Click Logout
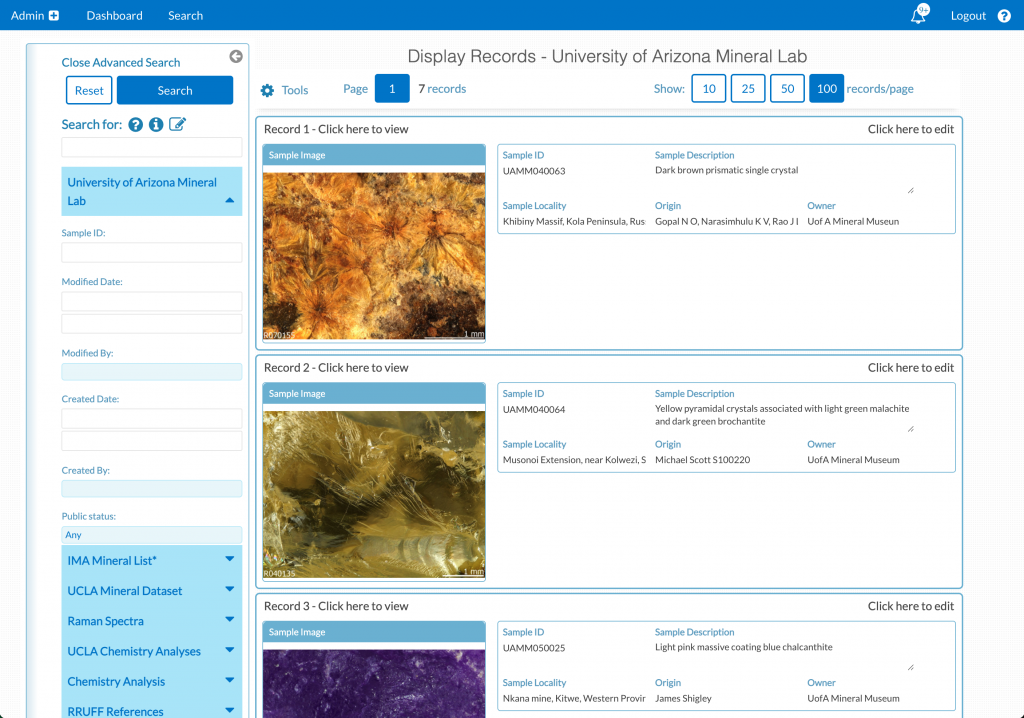The height and width of the screenshot is (718, 1024). pos(968,16)
